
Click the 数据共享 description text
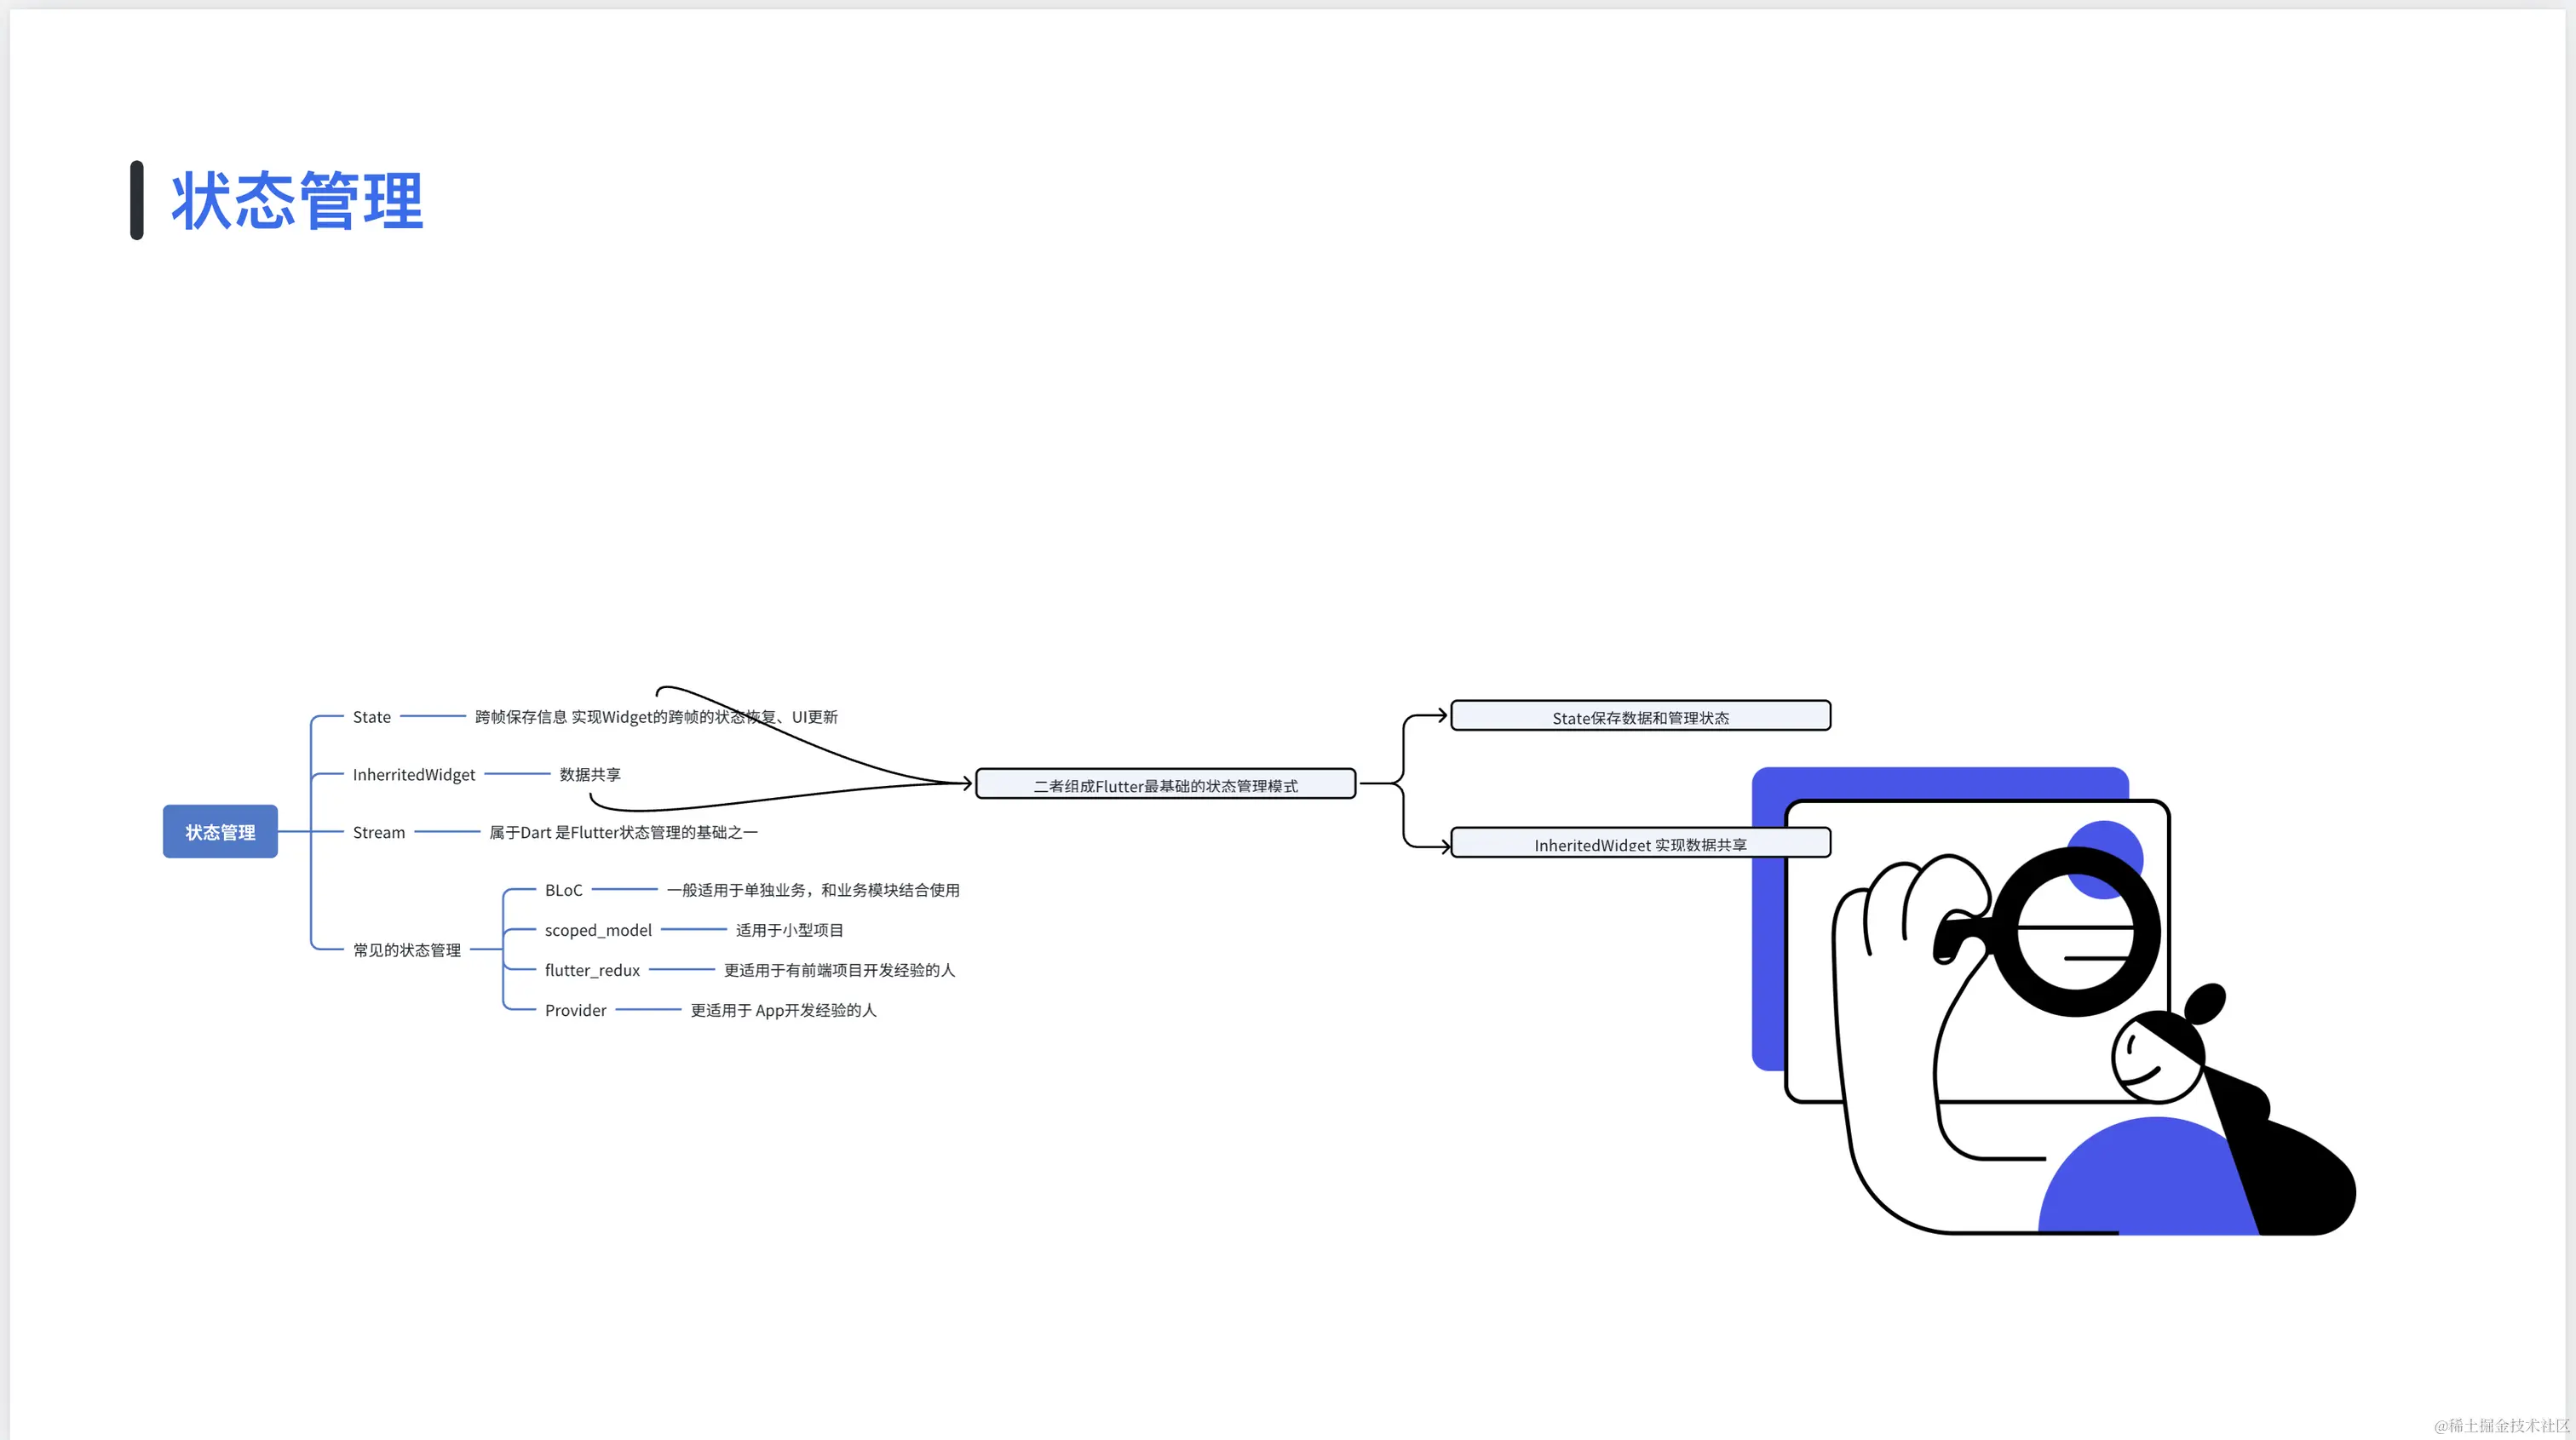[x=590, y=775]
